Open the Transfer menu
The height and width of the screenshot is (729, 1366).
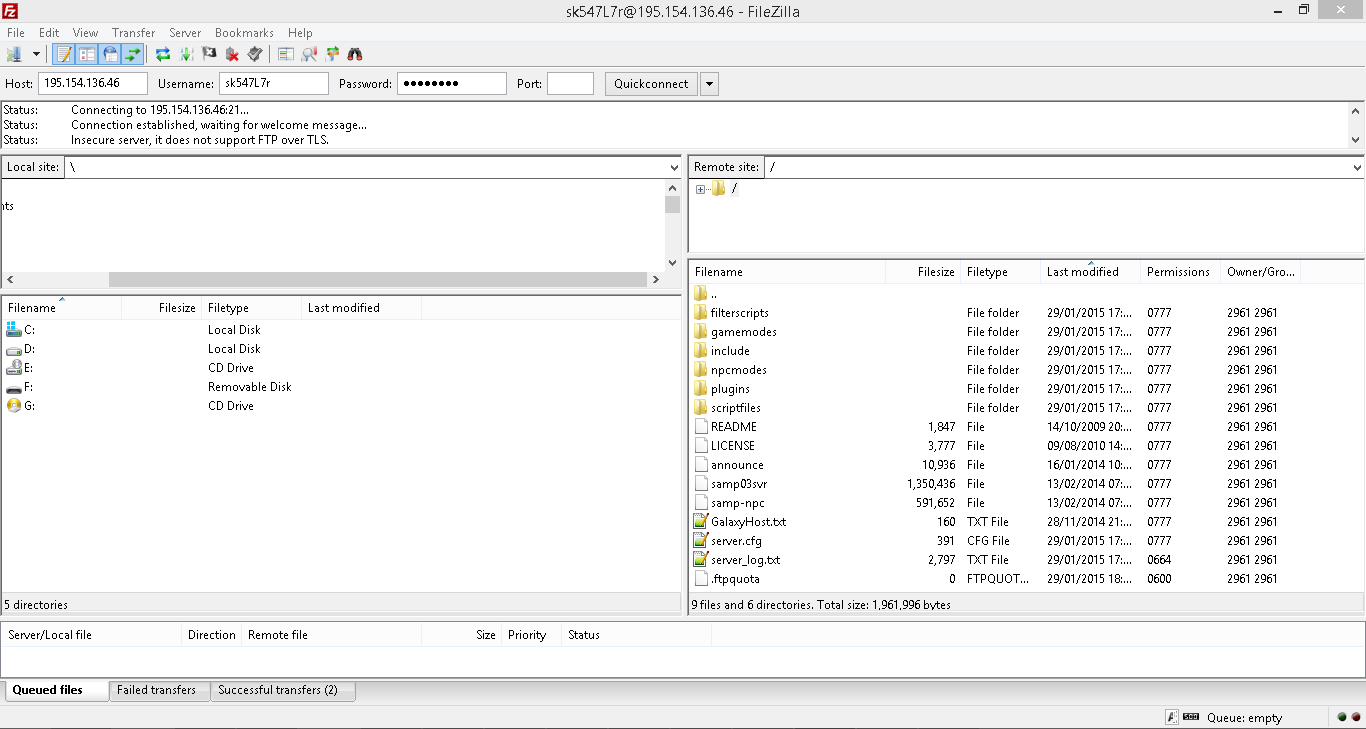[133, 33]
